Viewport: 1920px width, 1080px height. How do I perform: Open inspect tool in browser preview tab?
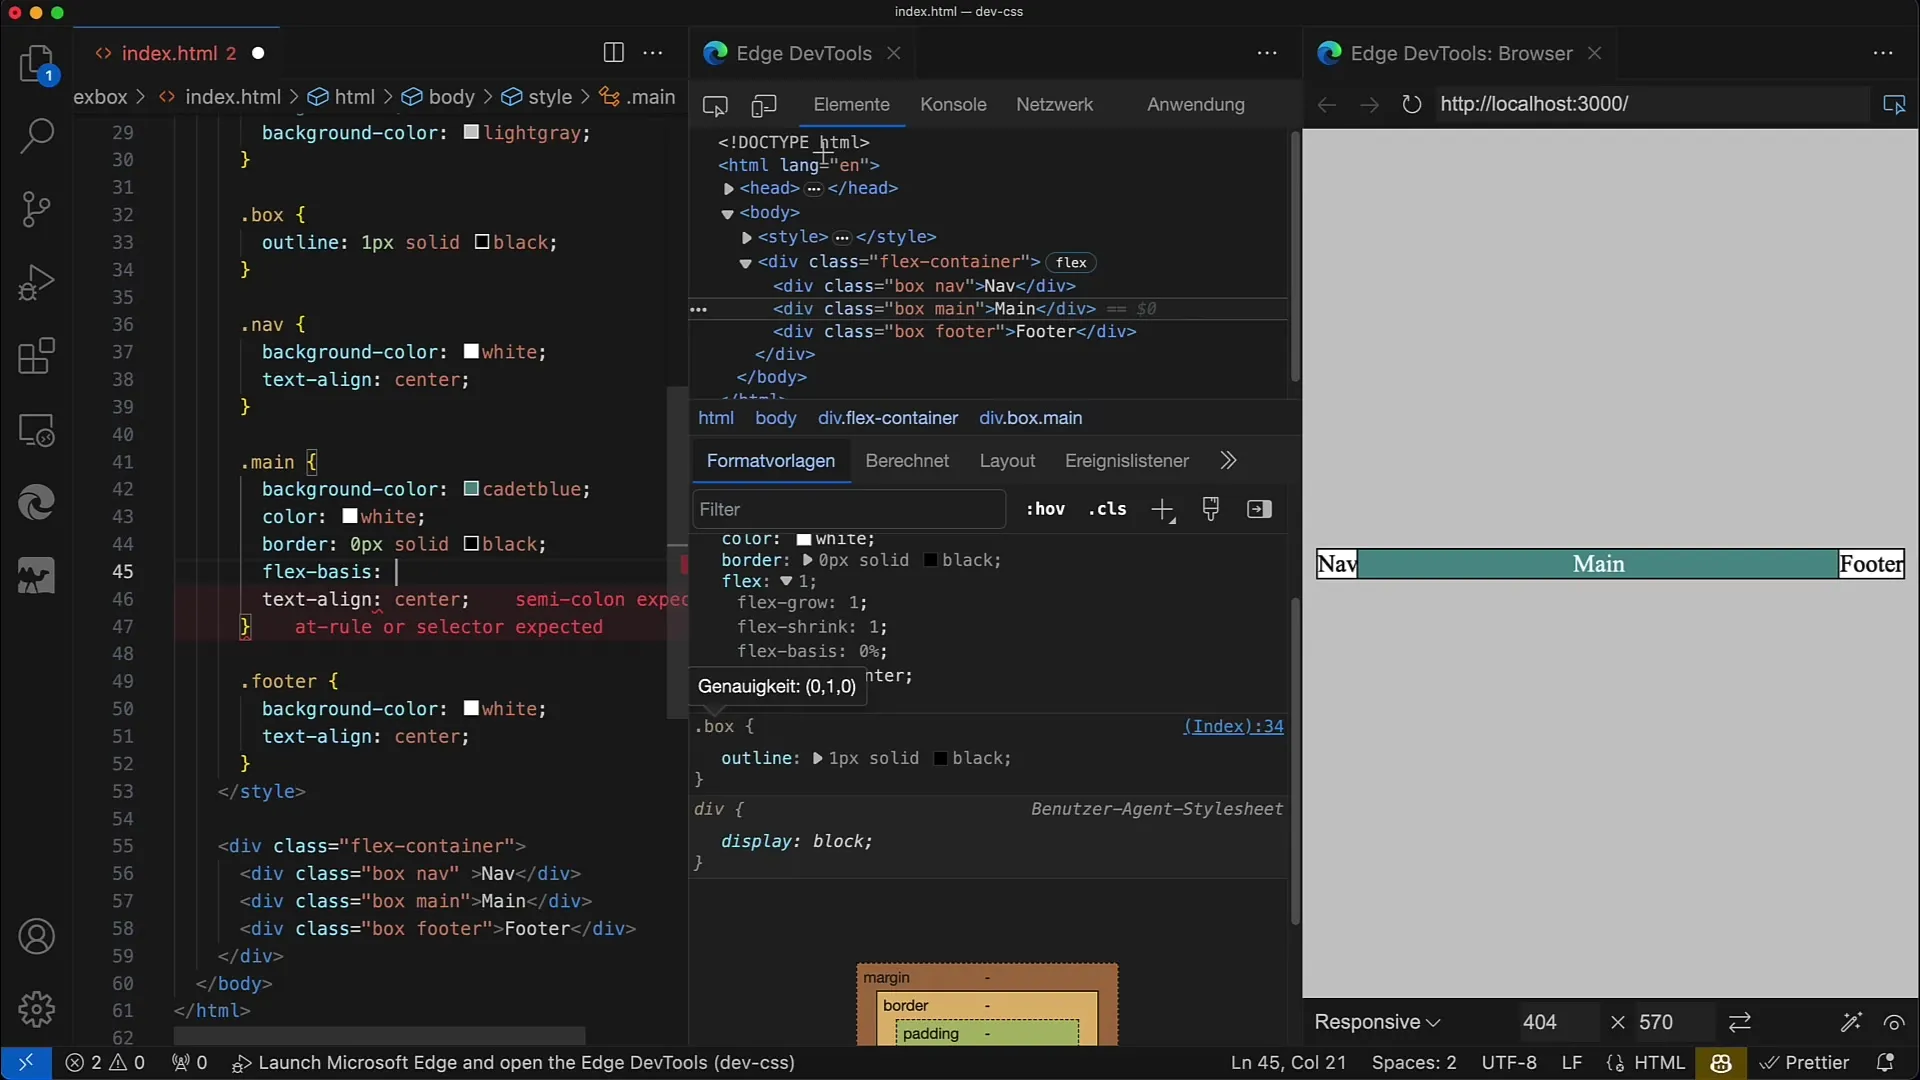[x=1894, y=104]
